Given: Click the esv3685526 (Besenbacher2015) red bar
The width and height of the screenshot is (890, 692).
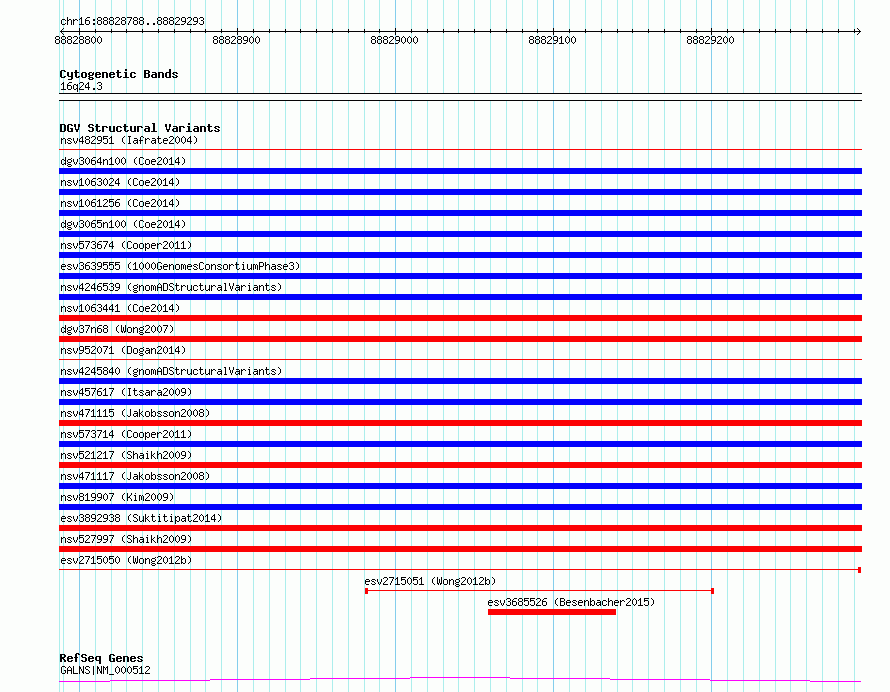Looking at the screenshot, I should (552, 612).
